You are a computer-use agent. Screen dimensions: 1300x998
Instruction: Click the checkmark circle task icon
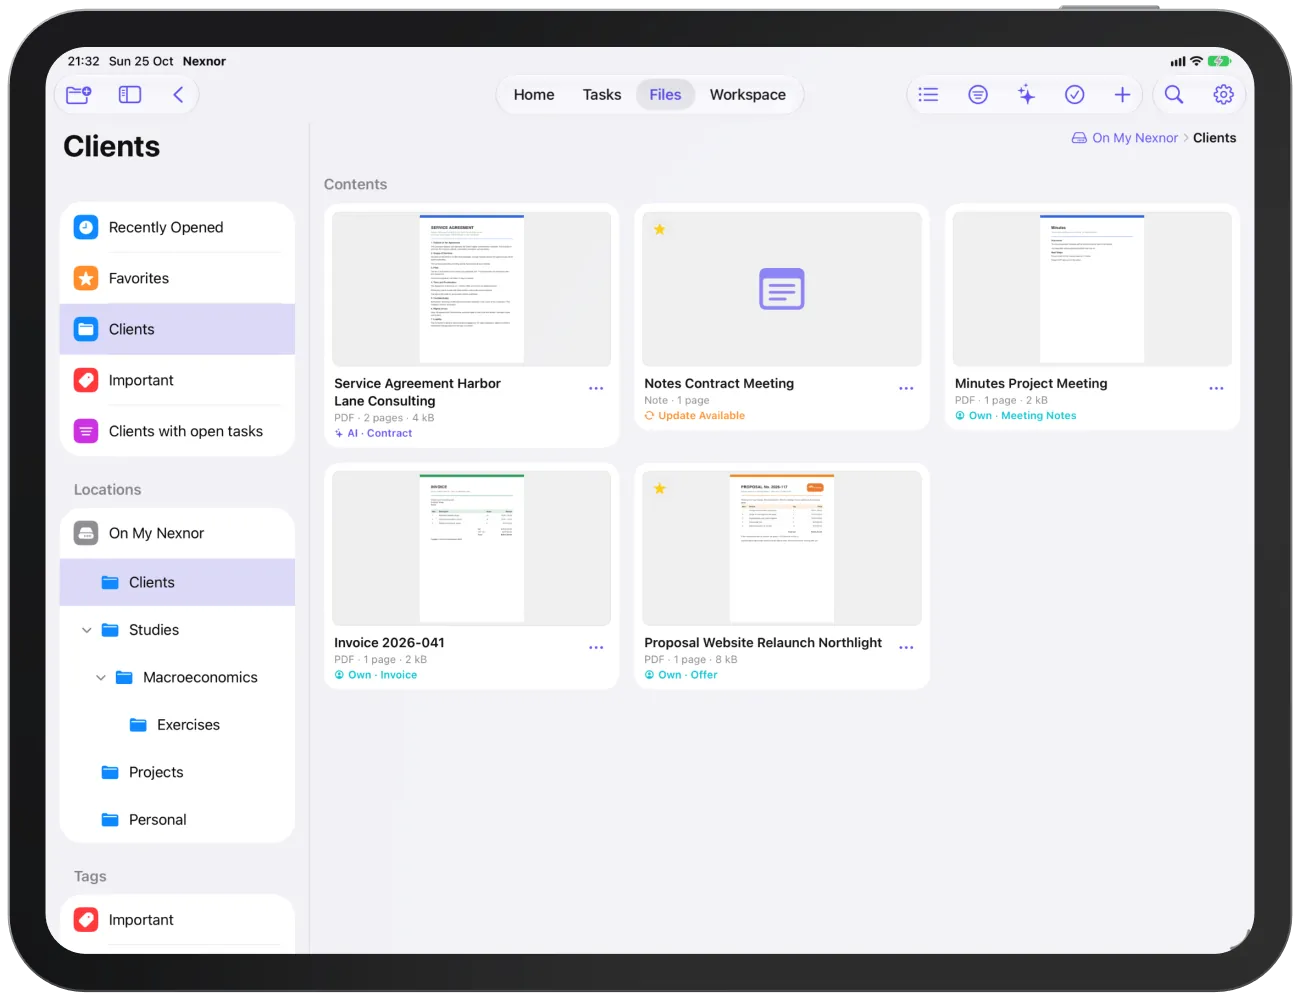click(x=1075, y=95)
